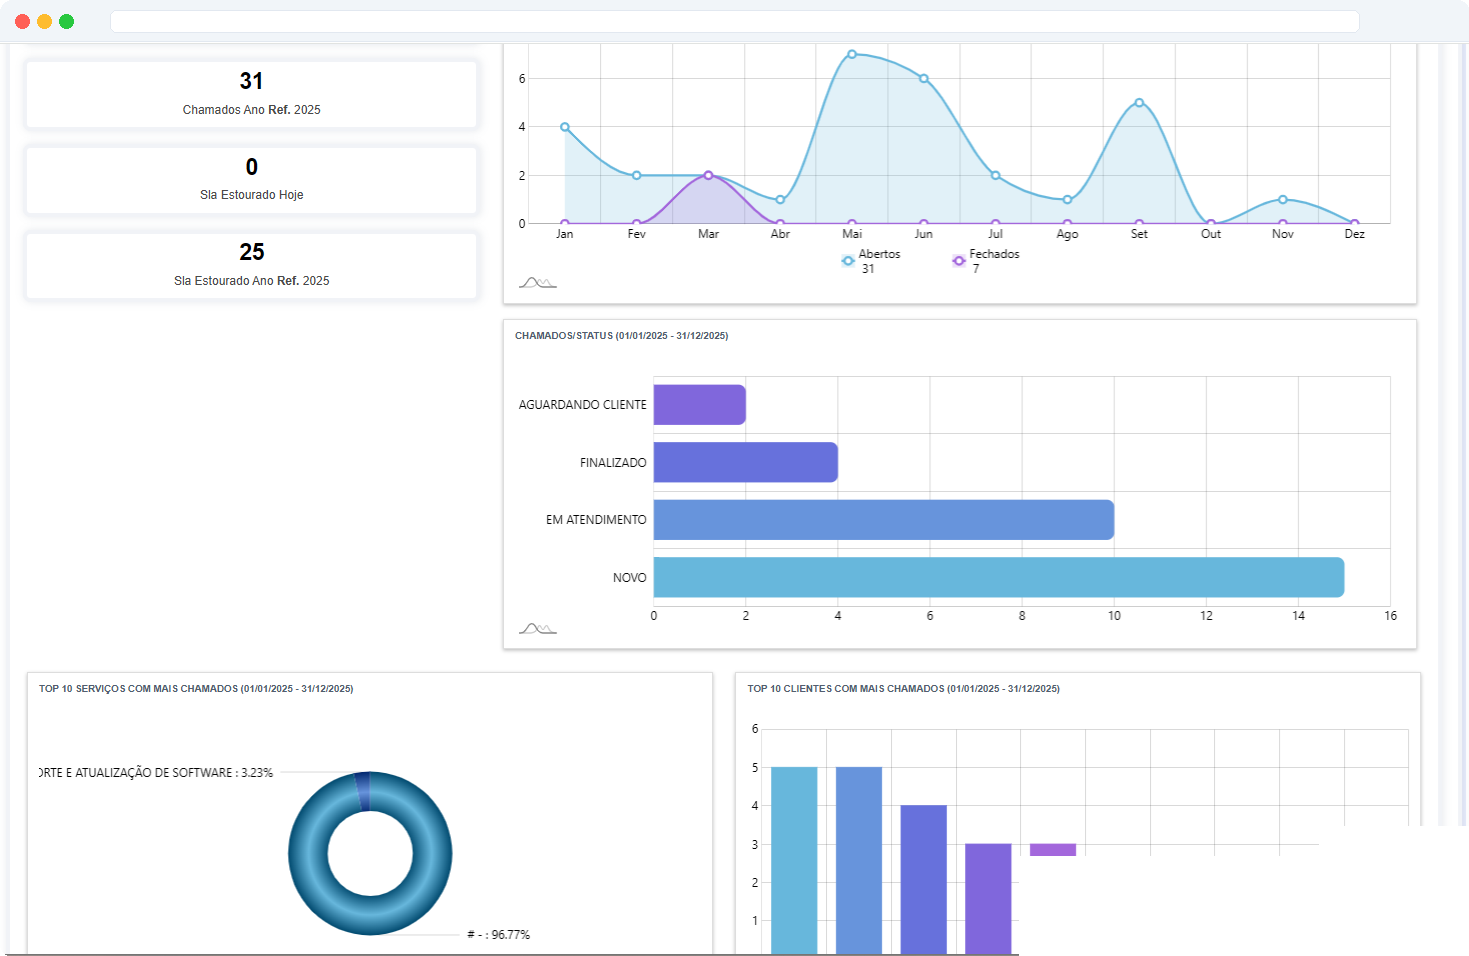Click the second bar in the top clients chart
Screen dimensions: 1469x956
tap(859, 860)
